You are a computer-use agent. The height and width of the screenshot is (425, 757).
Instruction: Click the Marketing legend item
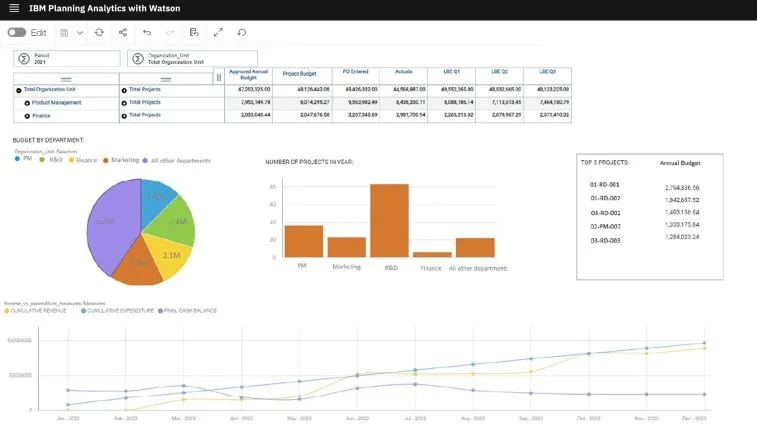tap(121, 160)
